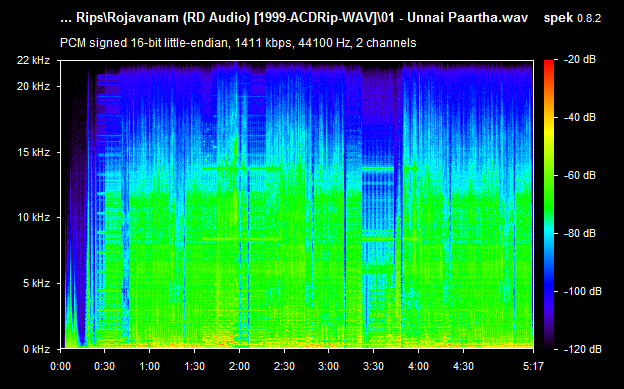Click the red top of color scale bar
624x389 pixels.
point(549,64)
